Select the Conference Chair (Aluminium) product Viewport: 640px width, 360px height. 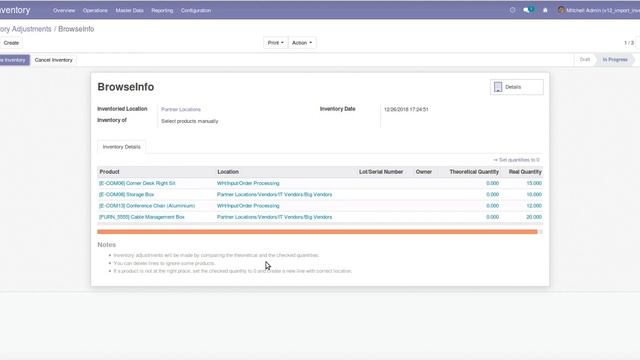[x=147, y=206]
